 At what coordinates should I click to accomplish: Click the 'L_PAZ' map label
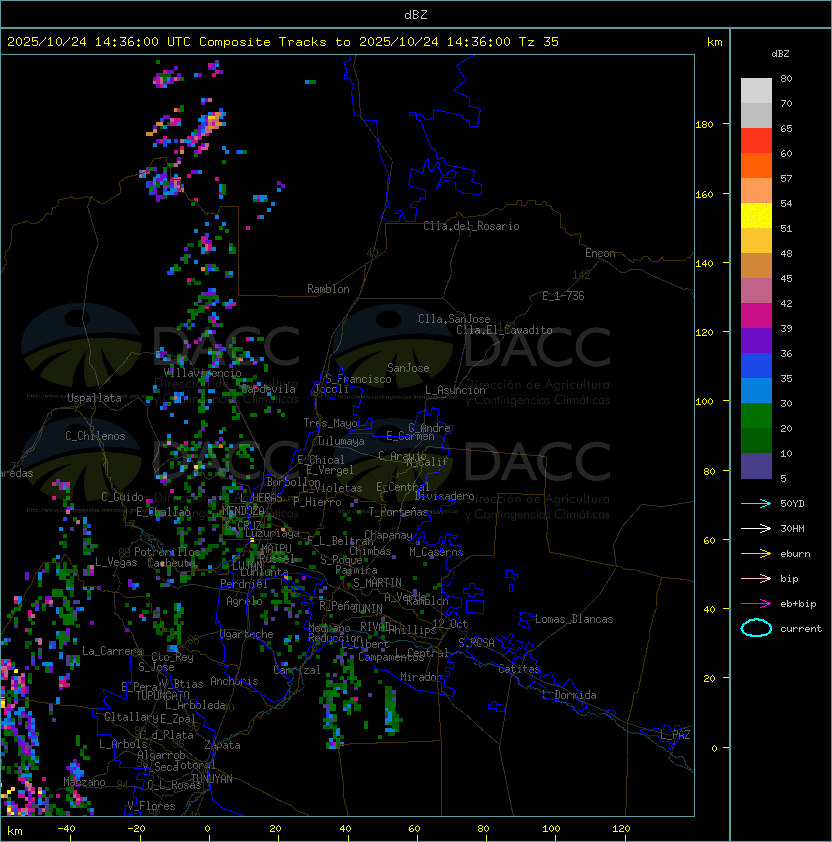(x=675, y=734)
